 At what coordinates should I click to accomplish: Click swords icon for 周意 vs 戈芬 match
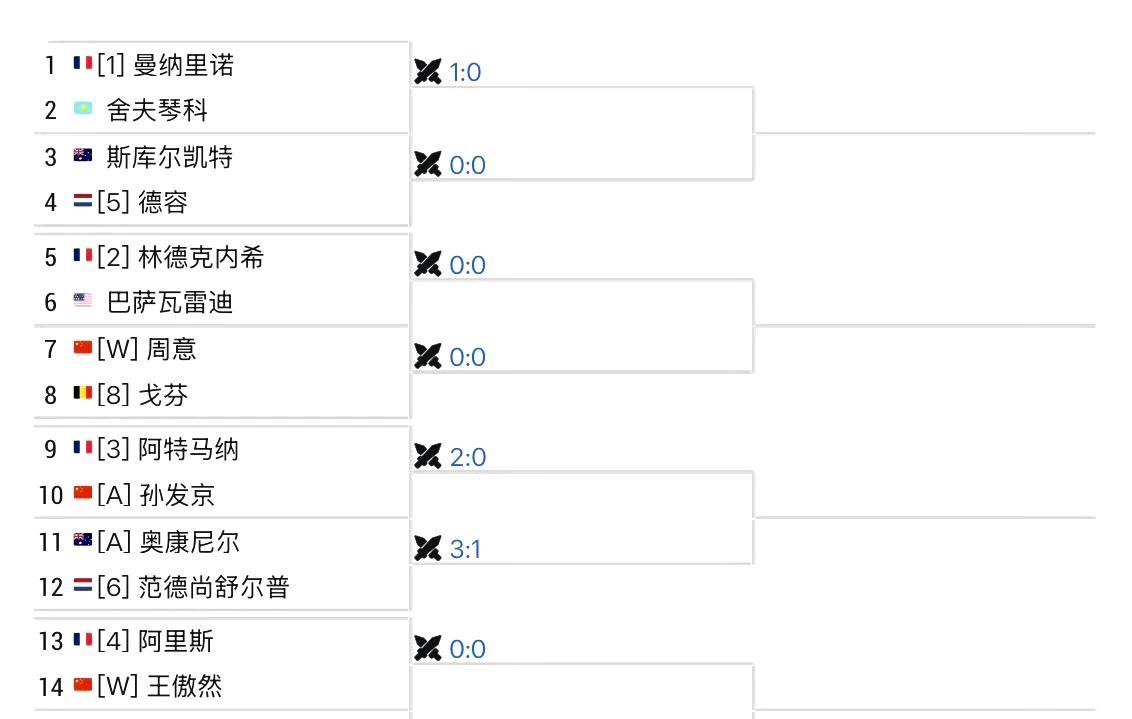428,357
